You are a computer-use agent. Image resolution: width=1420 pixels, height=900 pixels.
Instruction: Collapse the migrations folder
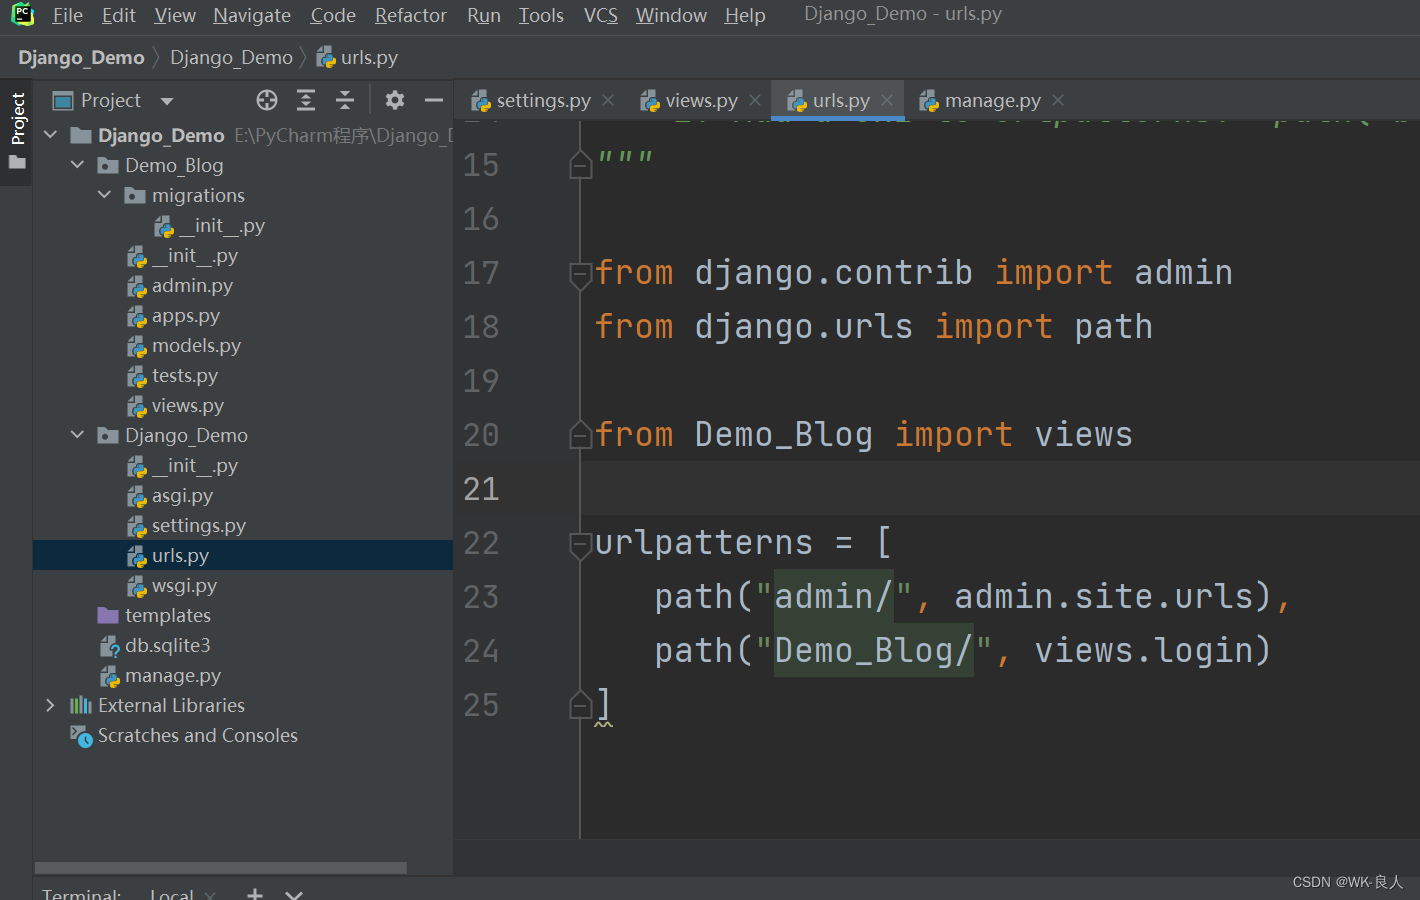[x=104, y=195]
